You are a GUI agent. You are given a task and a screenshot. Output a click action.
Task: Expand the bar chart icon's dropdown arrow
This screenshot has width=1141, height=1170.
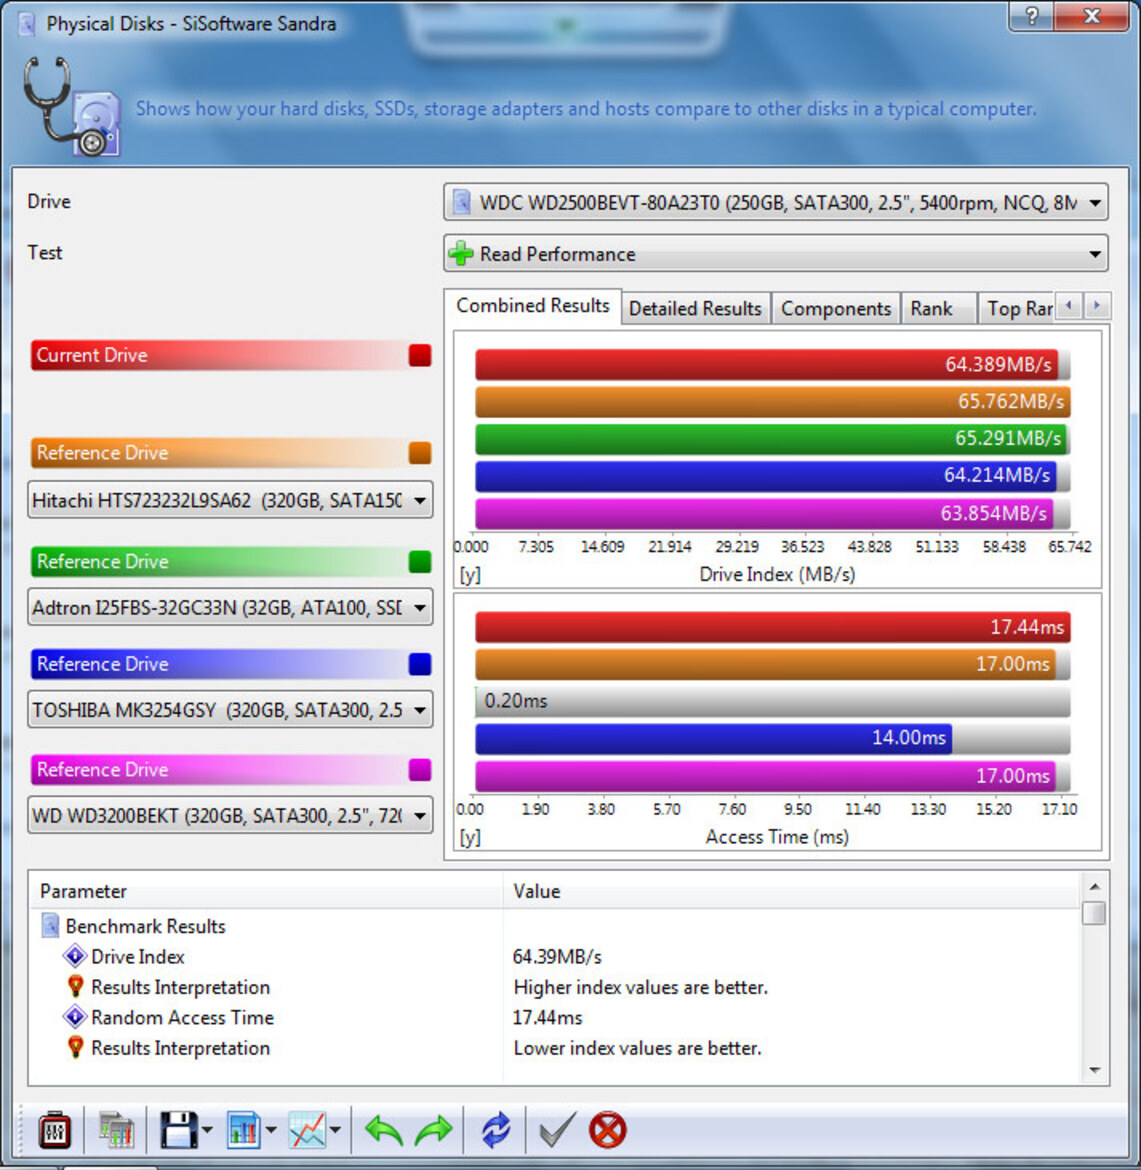pyautogui.click(x=271, y=1130)
